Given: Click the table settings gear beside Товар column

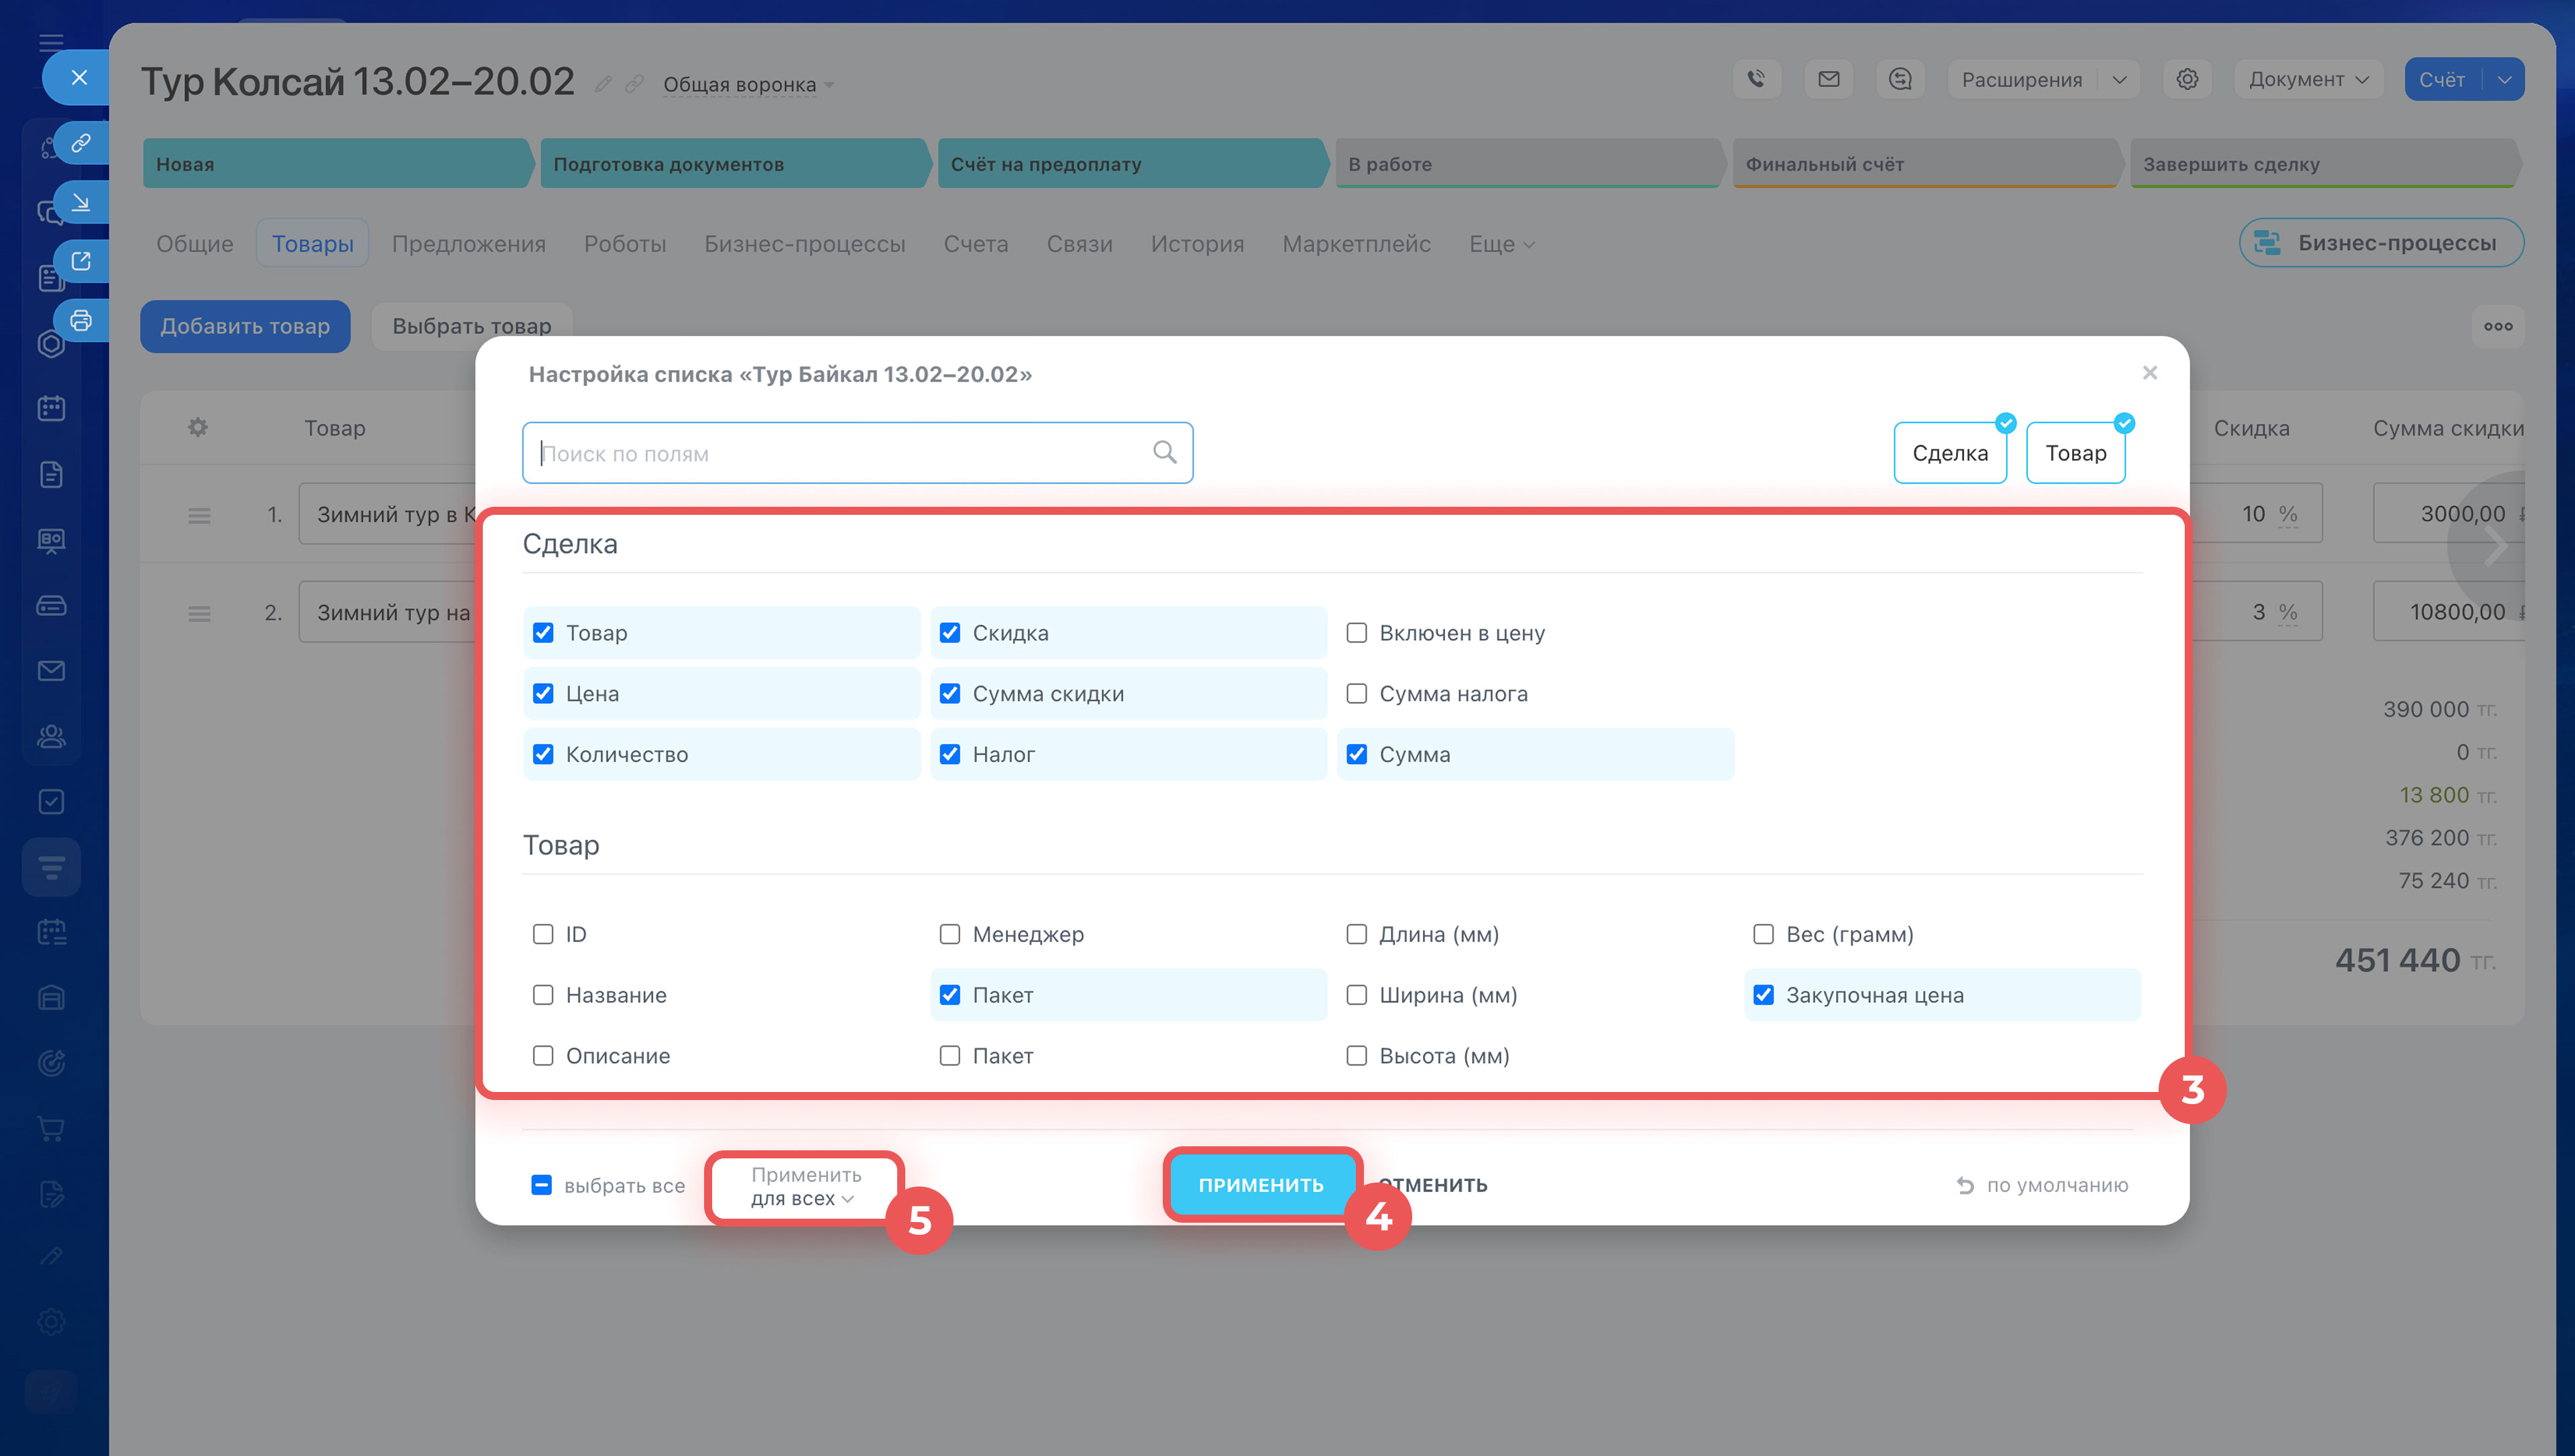Looking at the screenshot, I should pos(198,428).
